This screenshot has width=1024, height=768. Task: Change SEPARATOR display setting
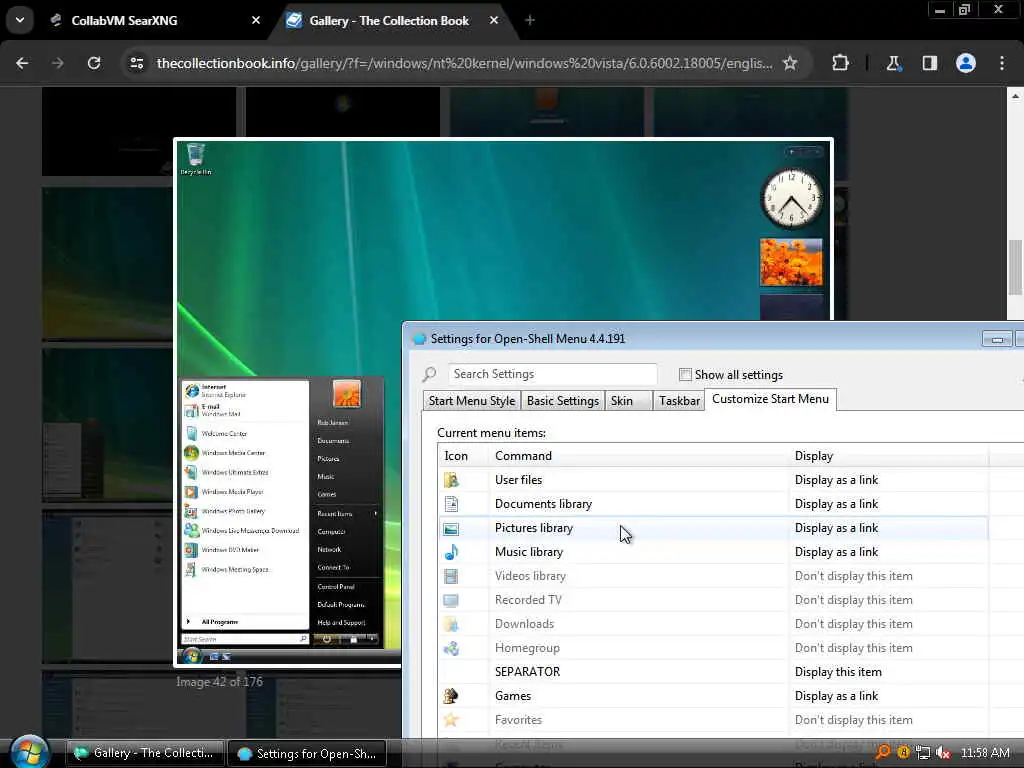[x=838, y=672]
